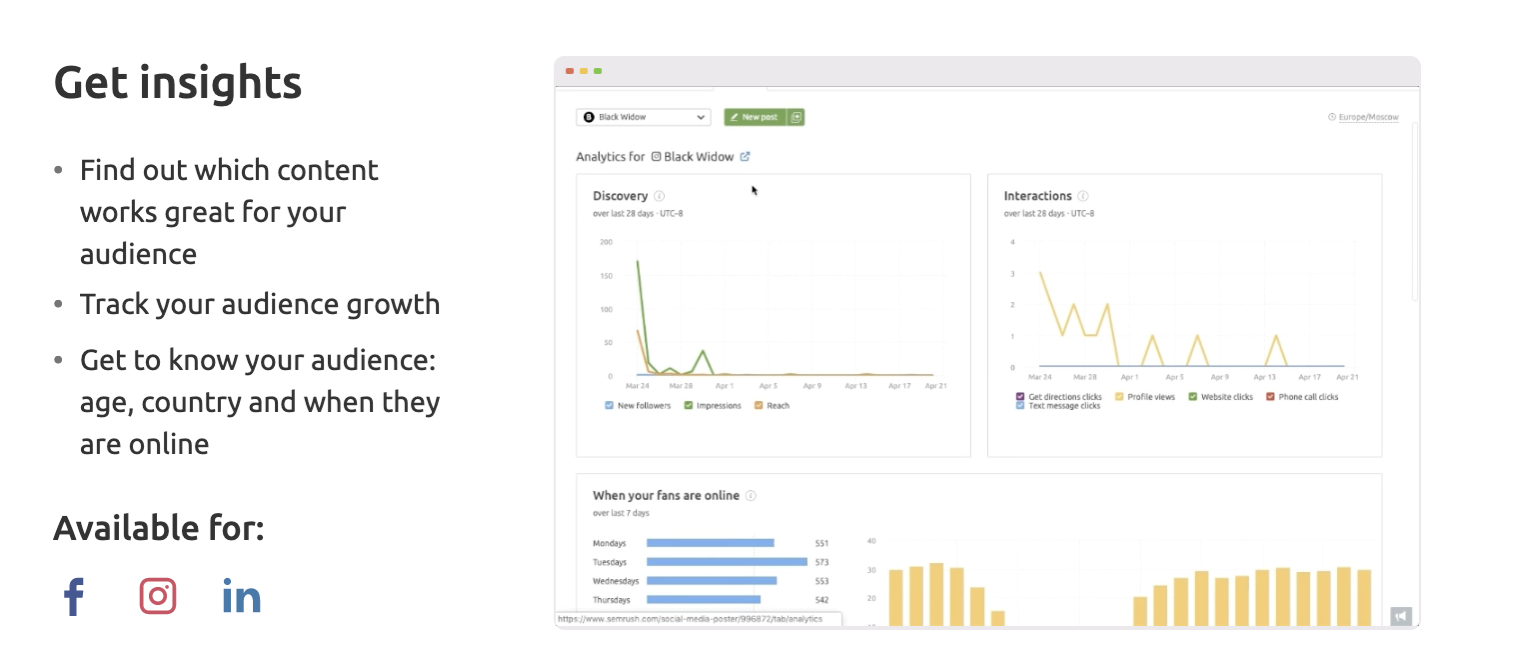This screenshot has height=670, width=1519.
Task: Click the semrush.com URL in status bar
Action: click(690, 619)
